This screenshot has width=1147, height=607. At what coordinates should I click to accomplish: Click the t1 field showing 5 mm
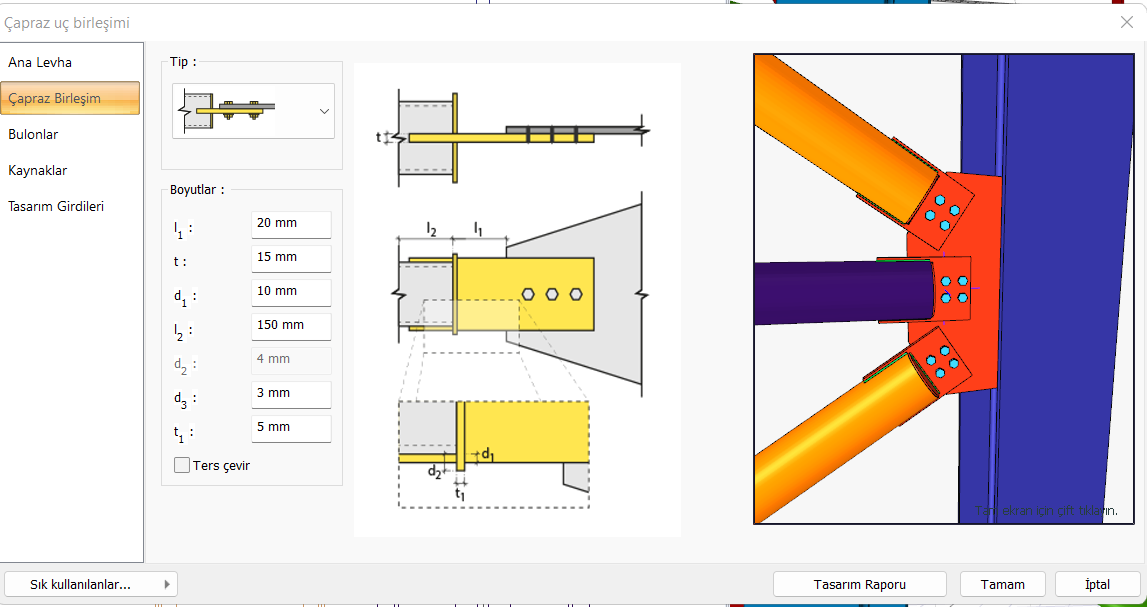click(290, 428)
